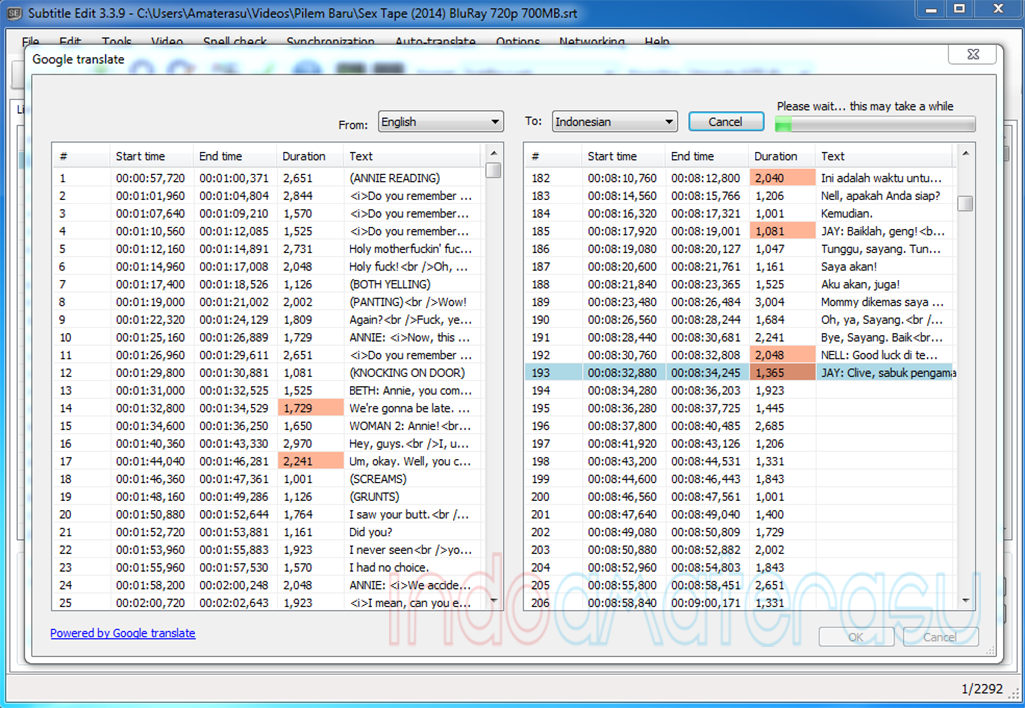The height and width of the screenshot is (708, 1025).
Task: Select the row with text (SCREAMS)
Action: coord(269,479)
